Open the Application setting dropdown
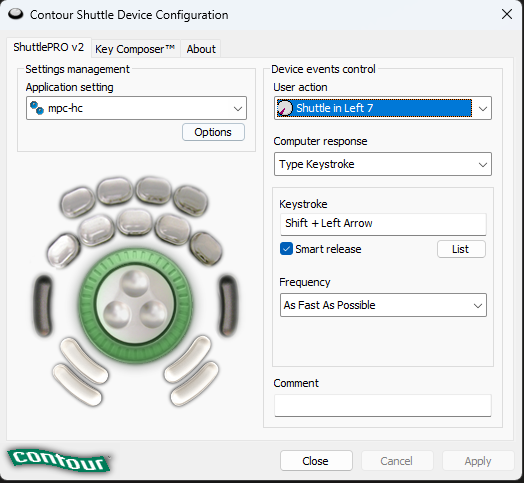Viewport: 524px width, 483px height. point(136,108)
